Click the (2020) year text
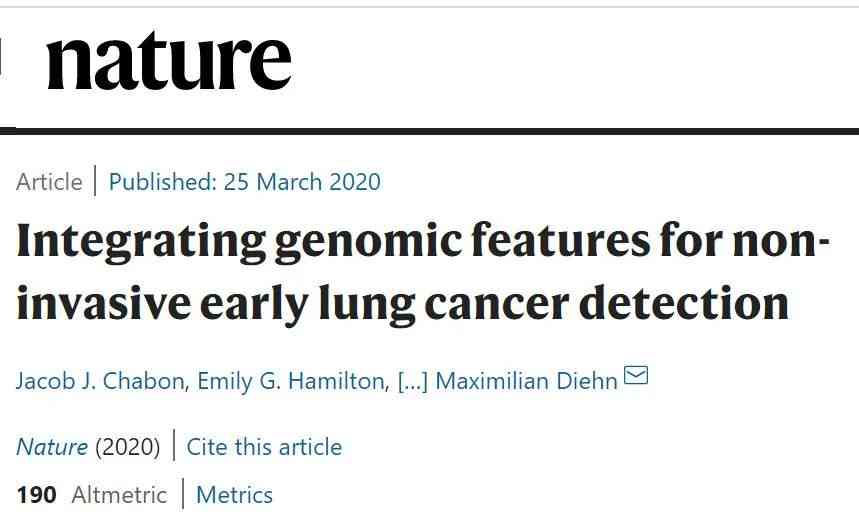Screen dimensions: 859x512 (128, 447)
